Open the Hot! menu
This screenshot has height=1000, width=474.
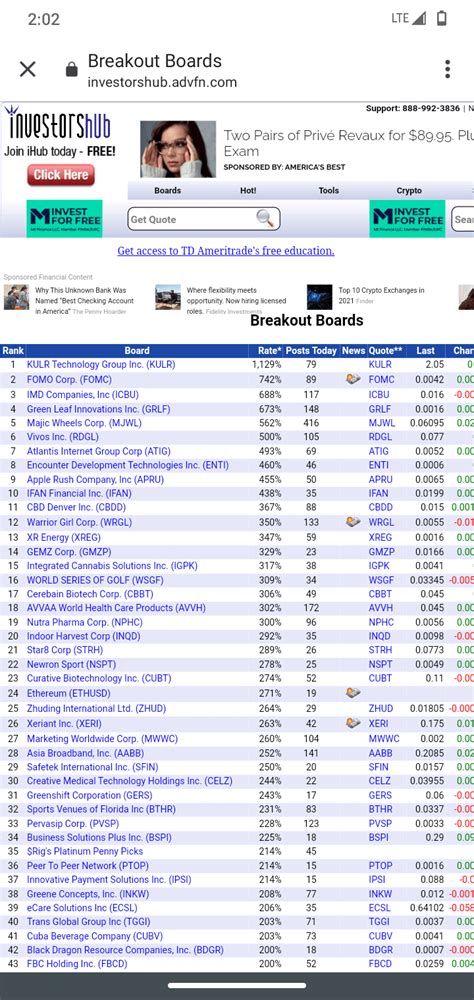(x=248, y=190)
